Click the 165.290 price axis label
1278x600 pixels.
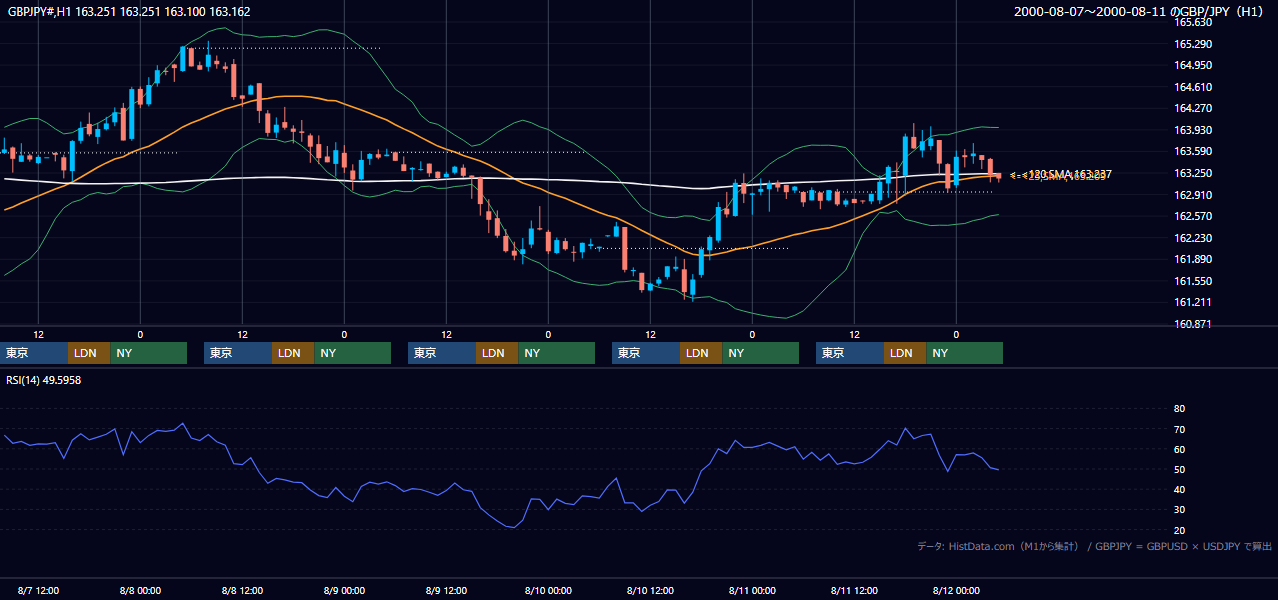(1193, 44)
